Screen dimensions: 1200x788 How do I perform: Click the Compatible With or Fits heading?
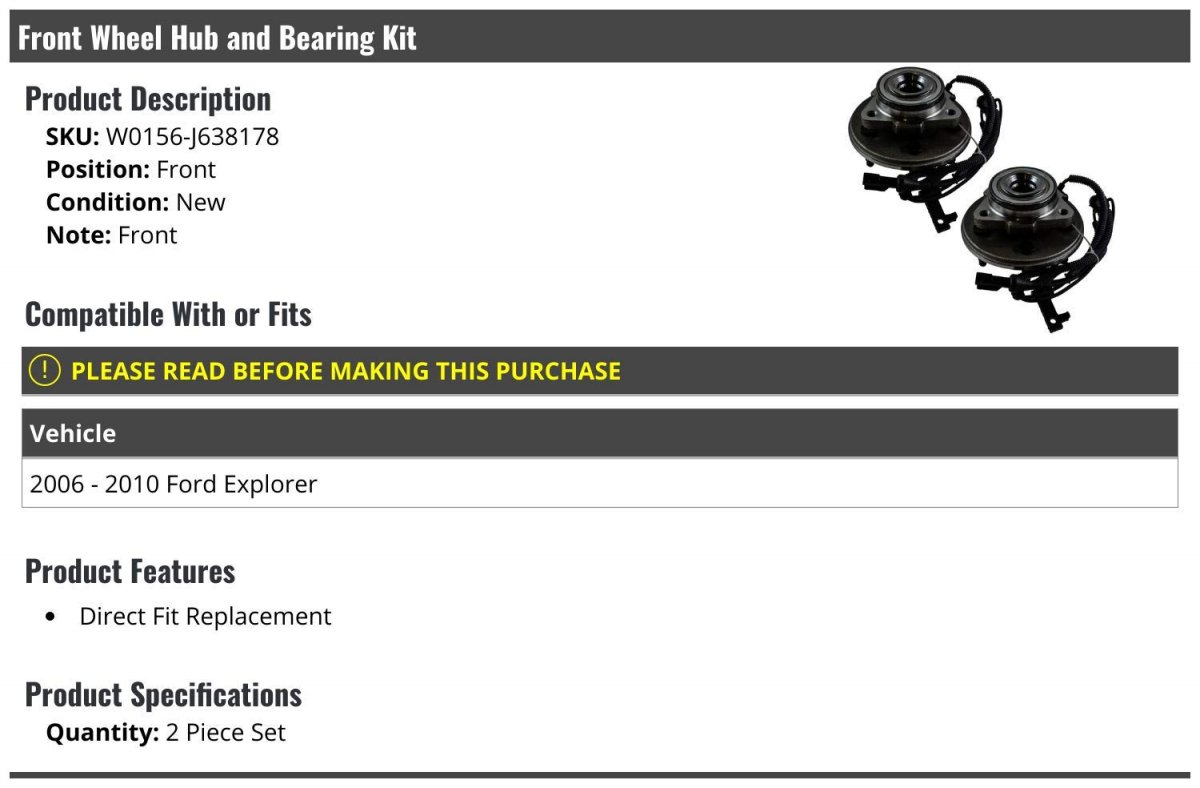point(168,314)
